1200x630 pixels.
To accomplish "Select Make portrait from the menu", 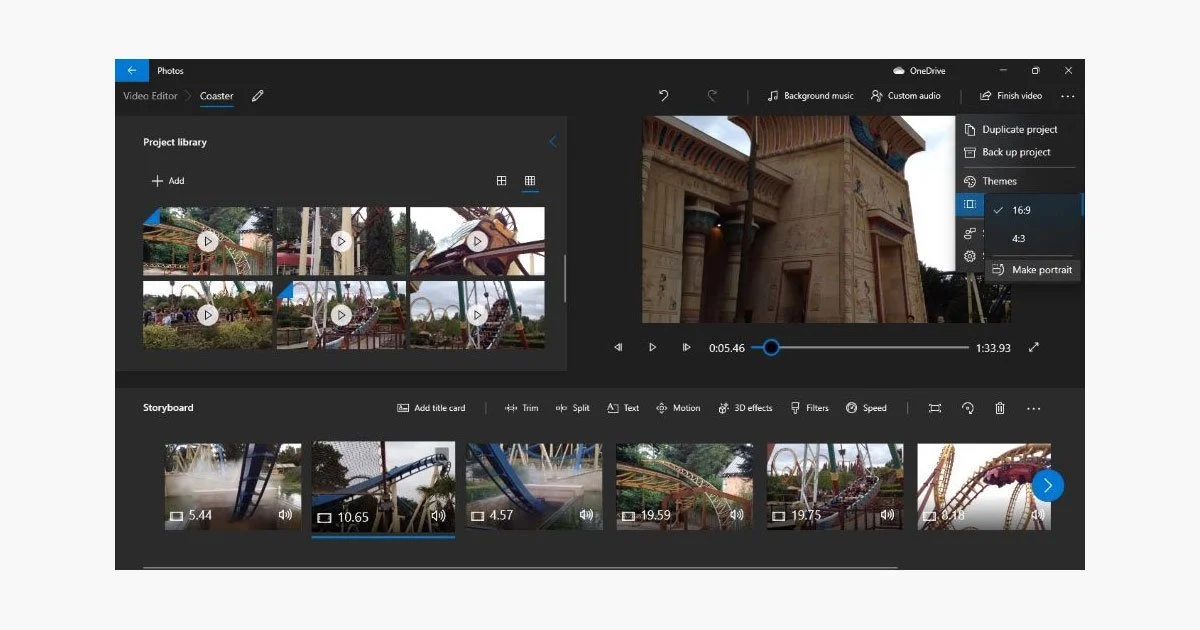I will [1040, 269].
